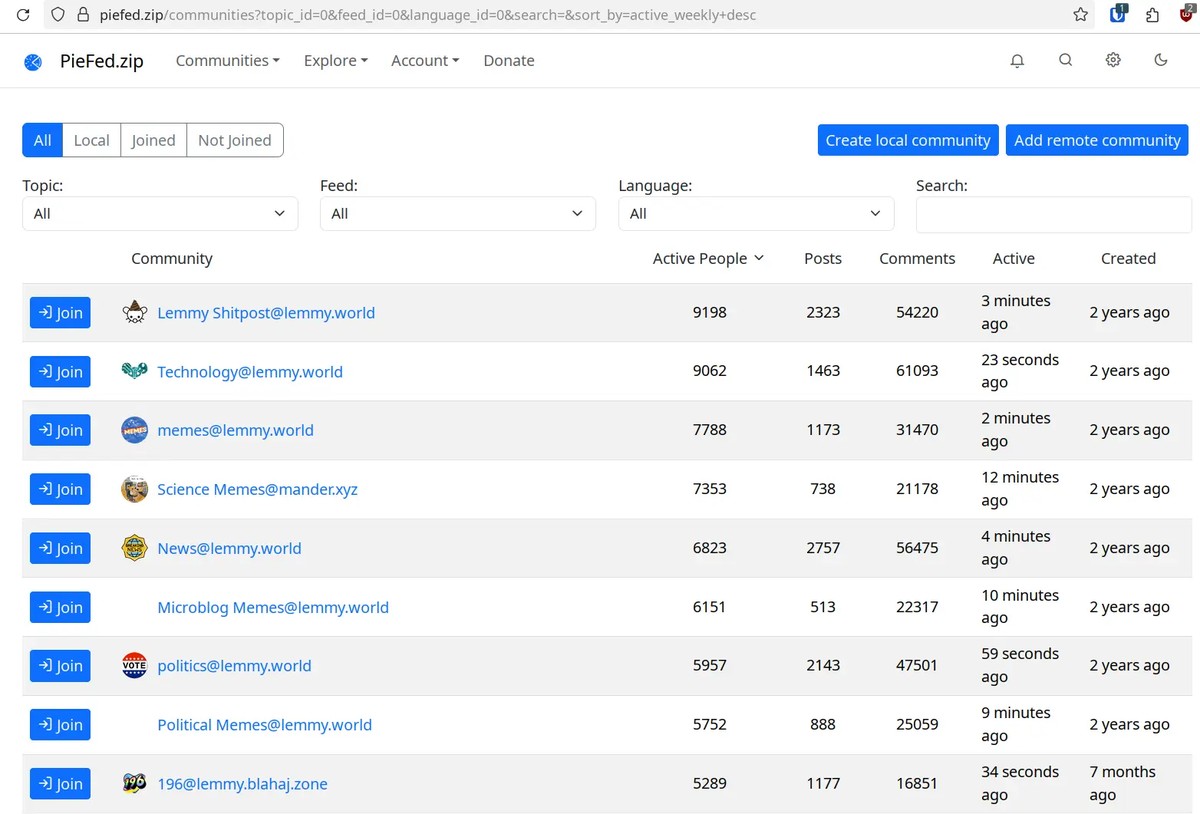The image size is (1200, 814).
Task: Switch to the Not Joined filter
Action: (x=234, y=140)
